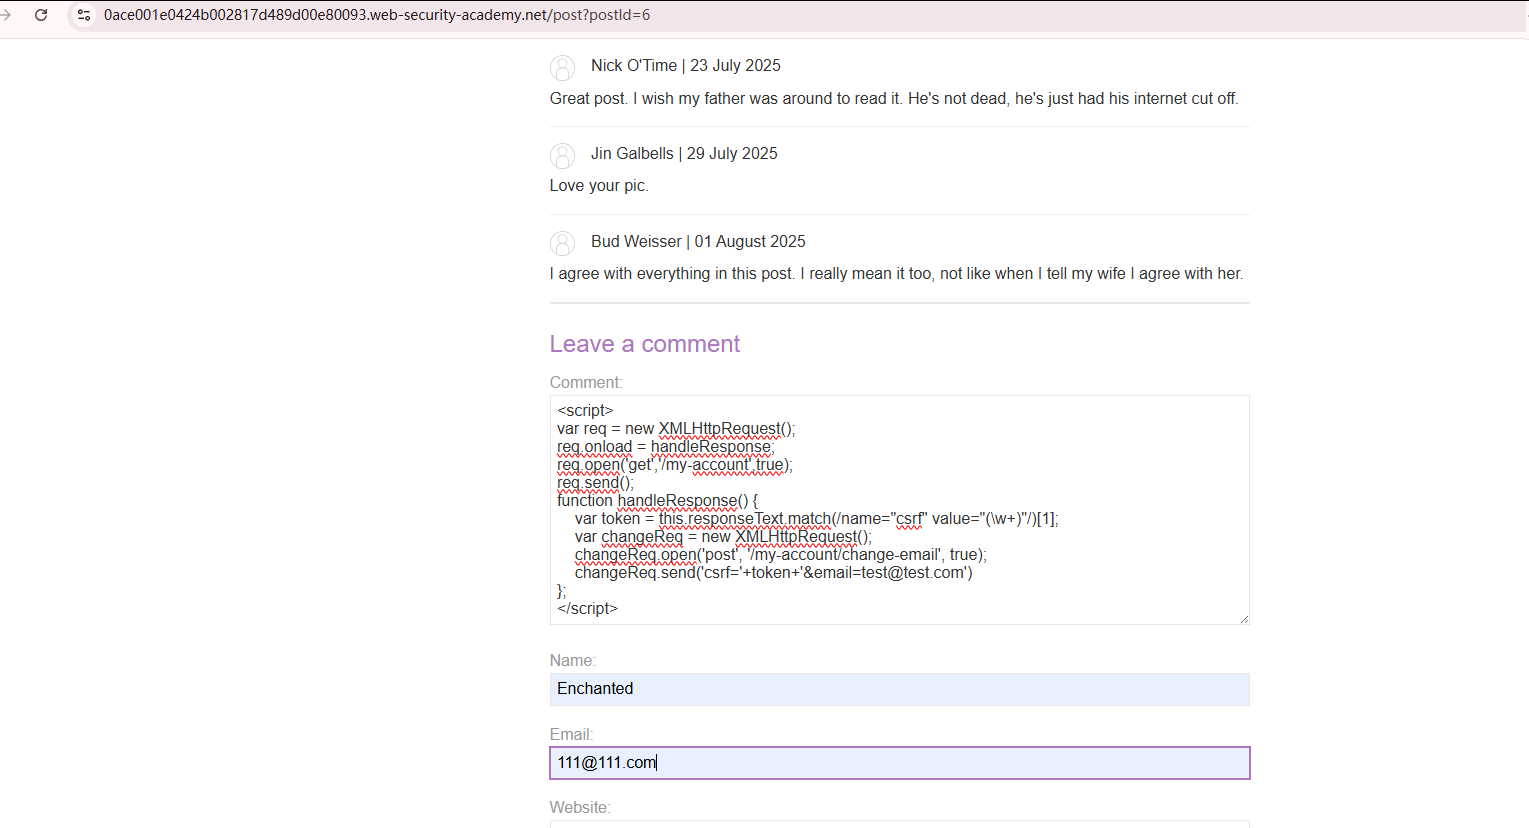1529x828 pixels.
Task: Click the 'Love your pic.' comment text
Action: (x=599, y=185)
